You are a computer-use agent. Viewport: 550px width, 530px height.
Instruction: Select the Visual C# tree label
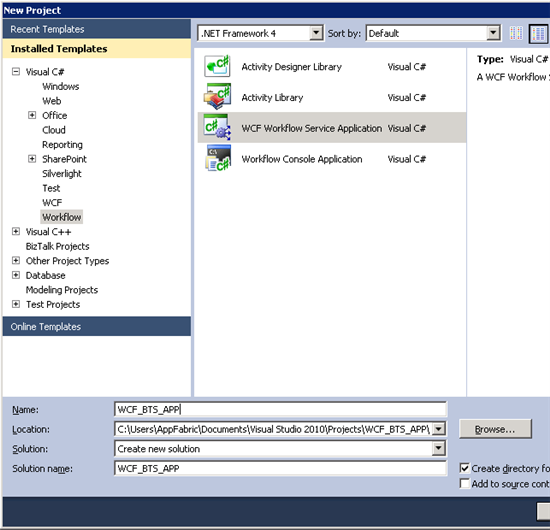(x=45, y=72)
